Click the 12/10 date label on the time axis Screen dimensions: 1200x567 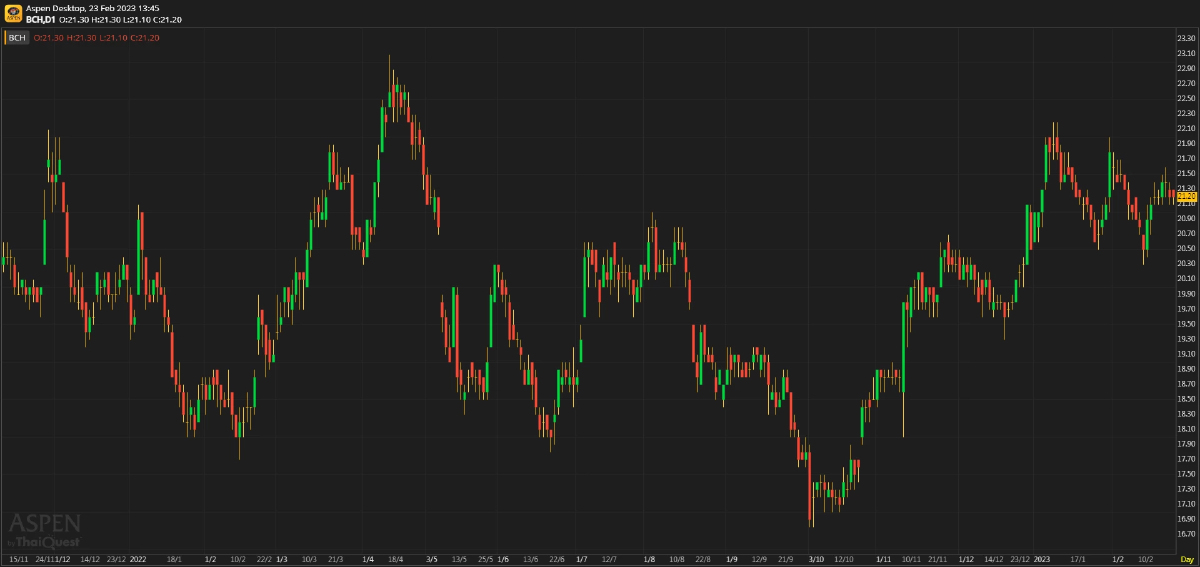tap(844, 559)
